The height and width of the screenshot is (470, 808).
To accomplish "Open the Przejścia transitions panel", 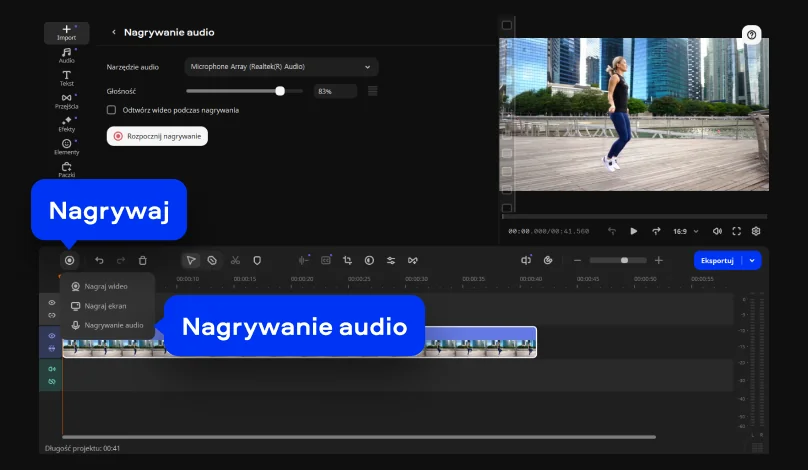I will click(67, 101).
